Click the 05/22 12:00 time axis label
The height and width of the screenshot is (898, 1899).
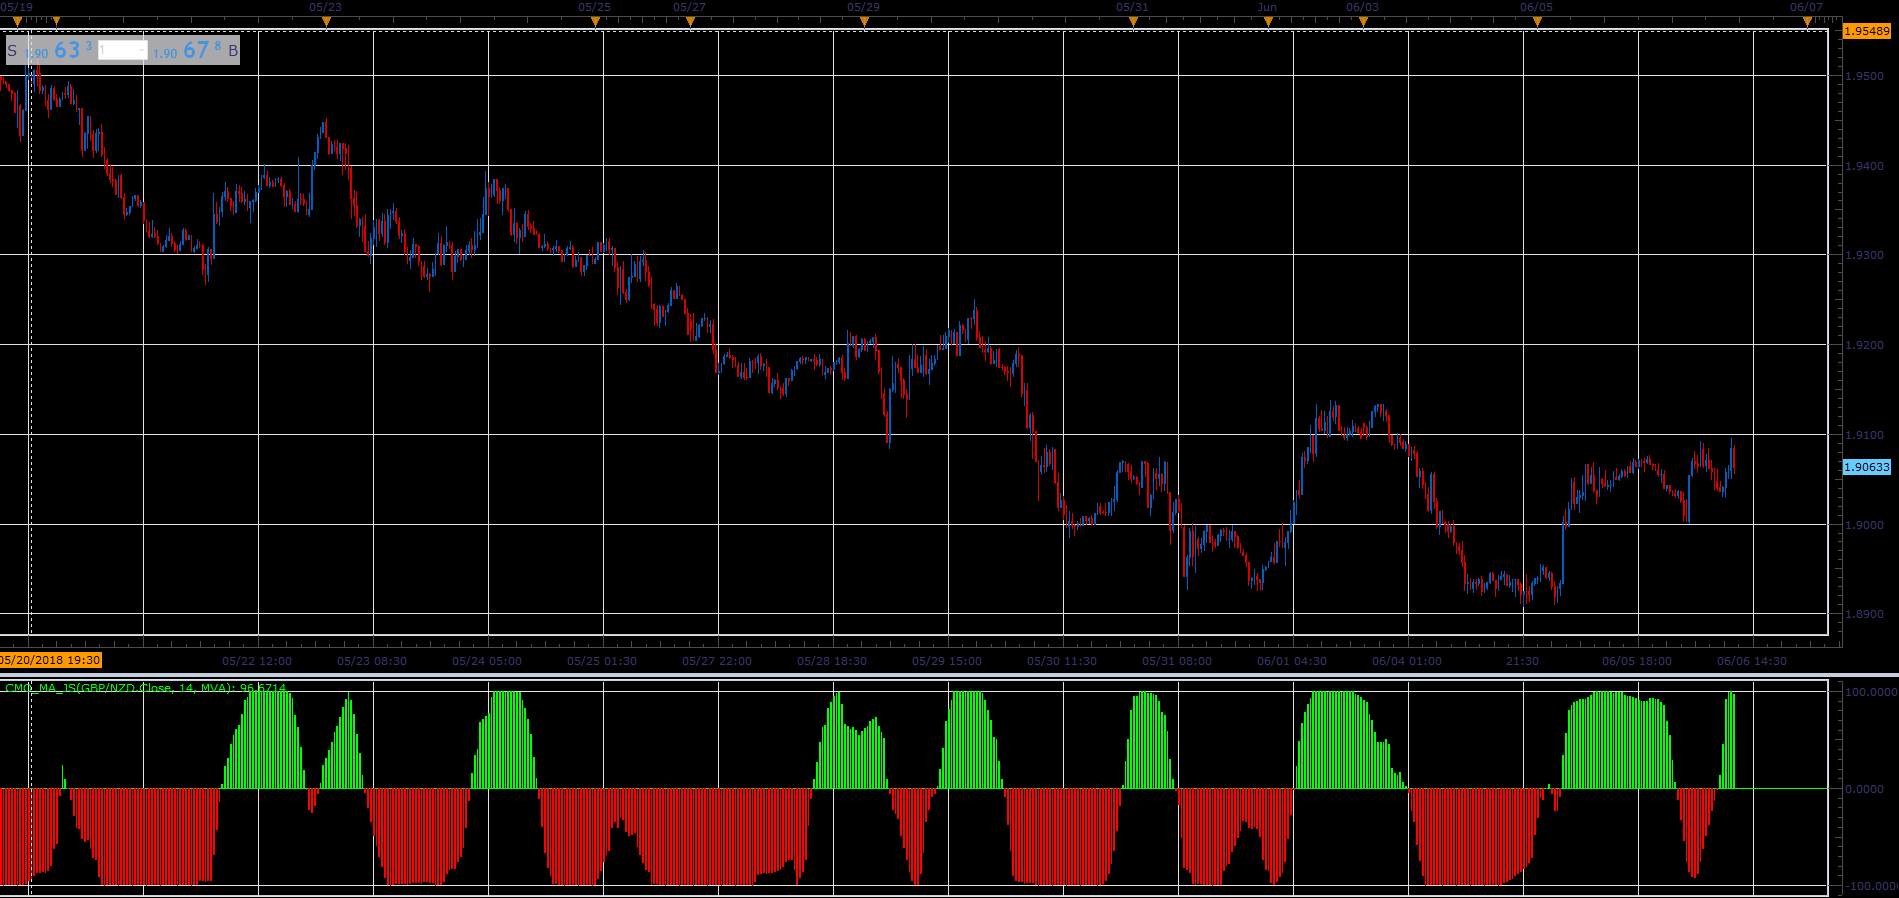click(x=257, y=661)
